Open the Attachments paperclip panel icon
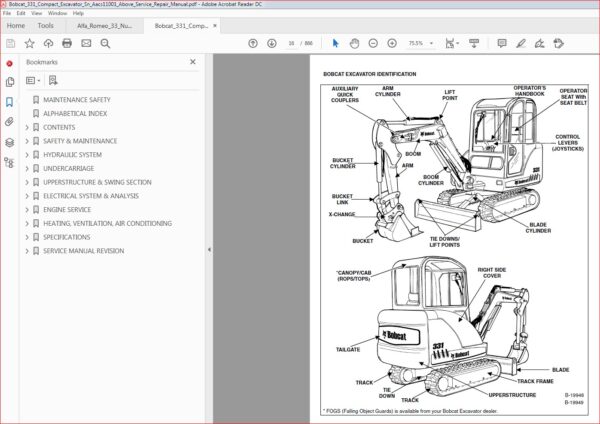Viewport: 600px width, 424px height. click(x=10, y=122)
